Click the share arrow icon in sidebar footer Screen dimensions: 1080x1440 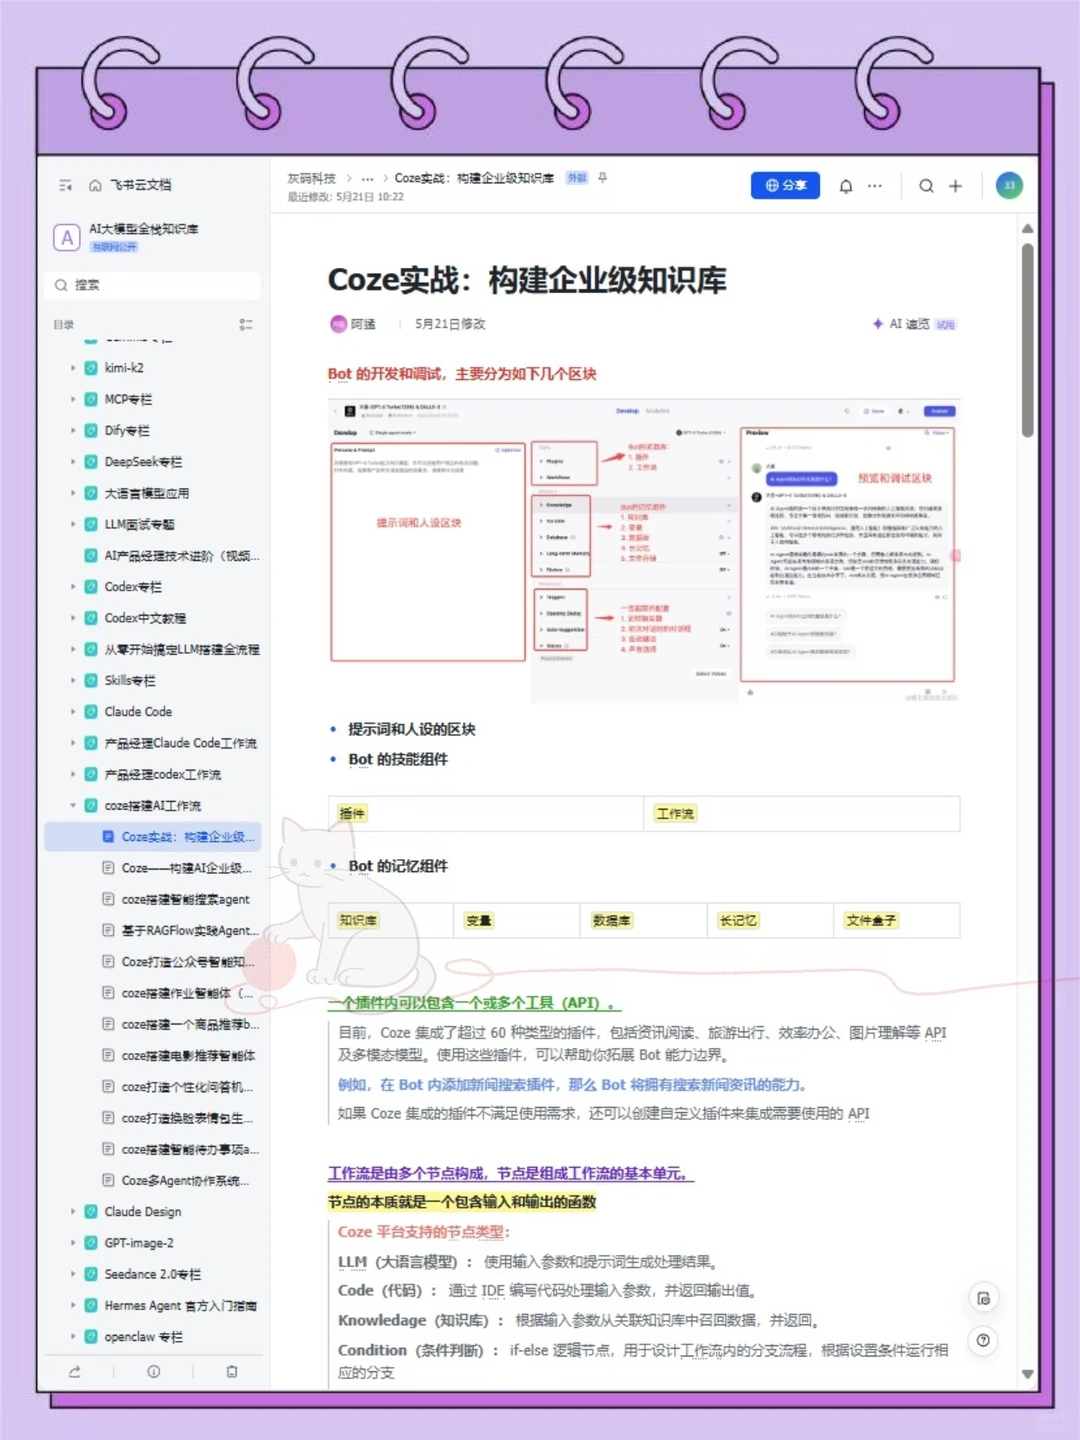tap(74, 1372)
